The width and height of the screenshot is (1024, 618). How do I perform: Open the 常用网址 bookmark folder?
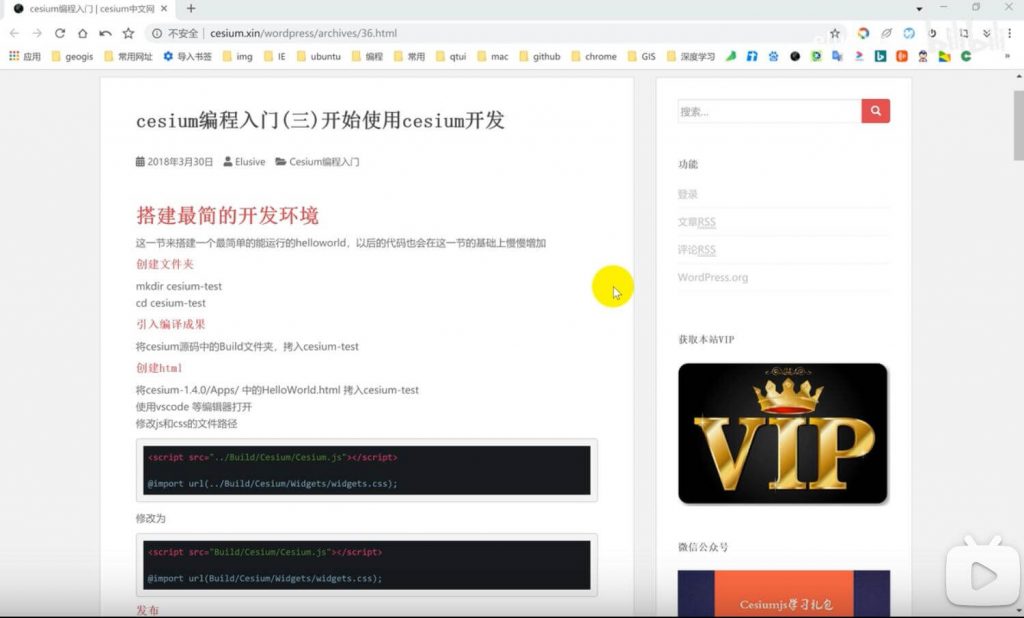[x=128, y=57]
